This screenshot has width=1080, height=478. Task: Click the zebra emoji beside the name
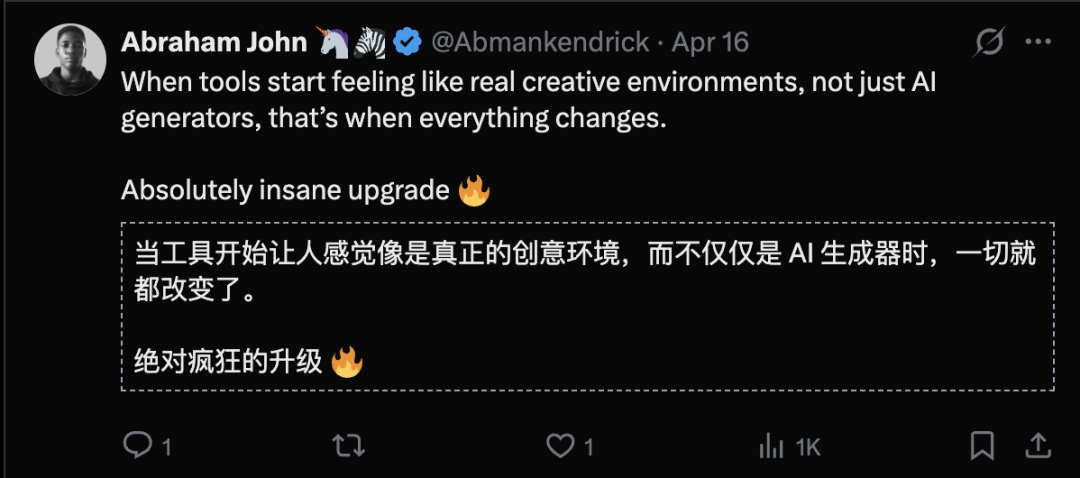point(370,43)
